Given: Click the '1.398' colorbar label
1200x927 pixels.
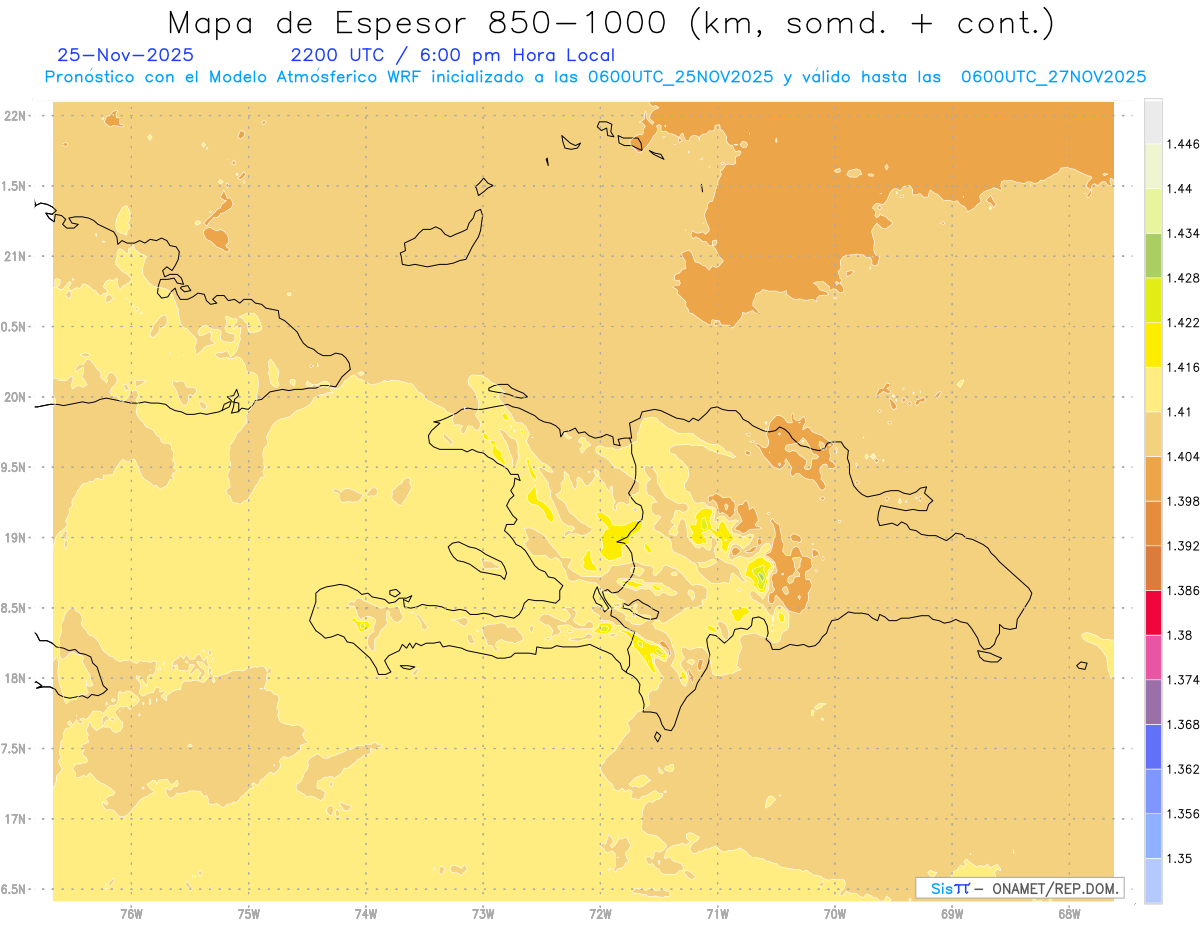Looking at the screenshot, I should 1182,501.
